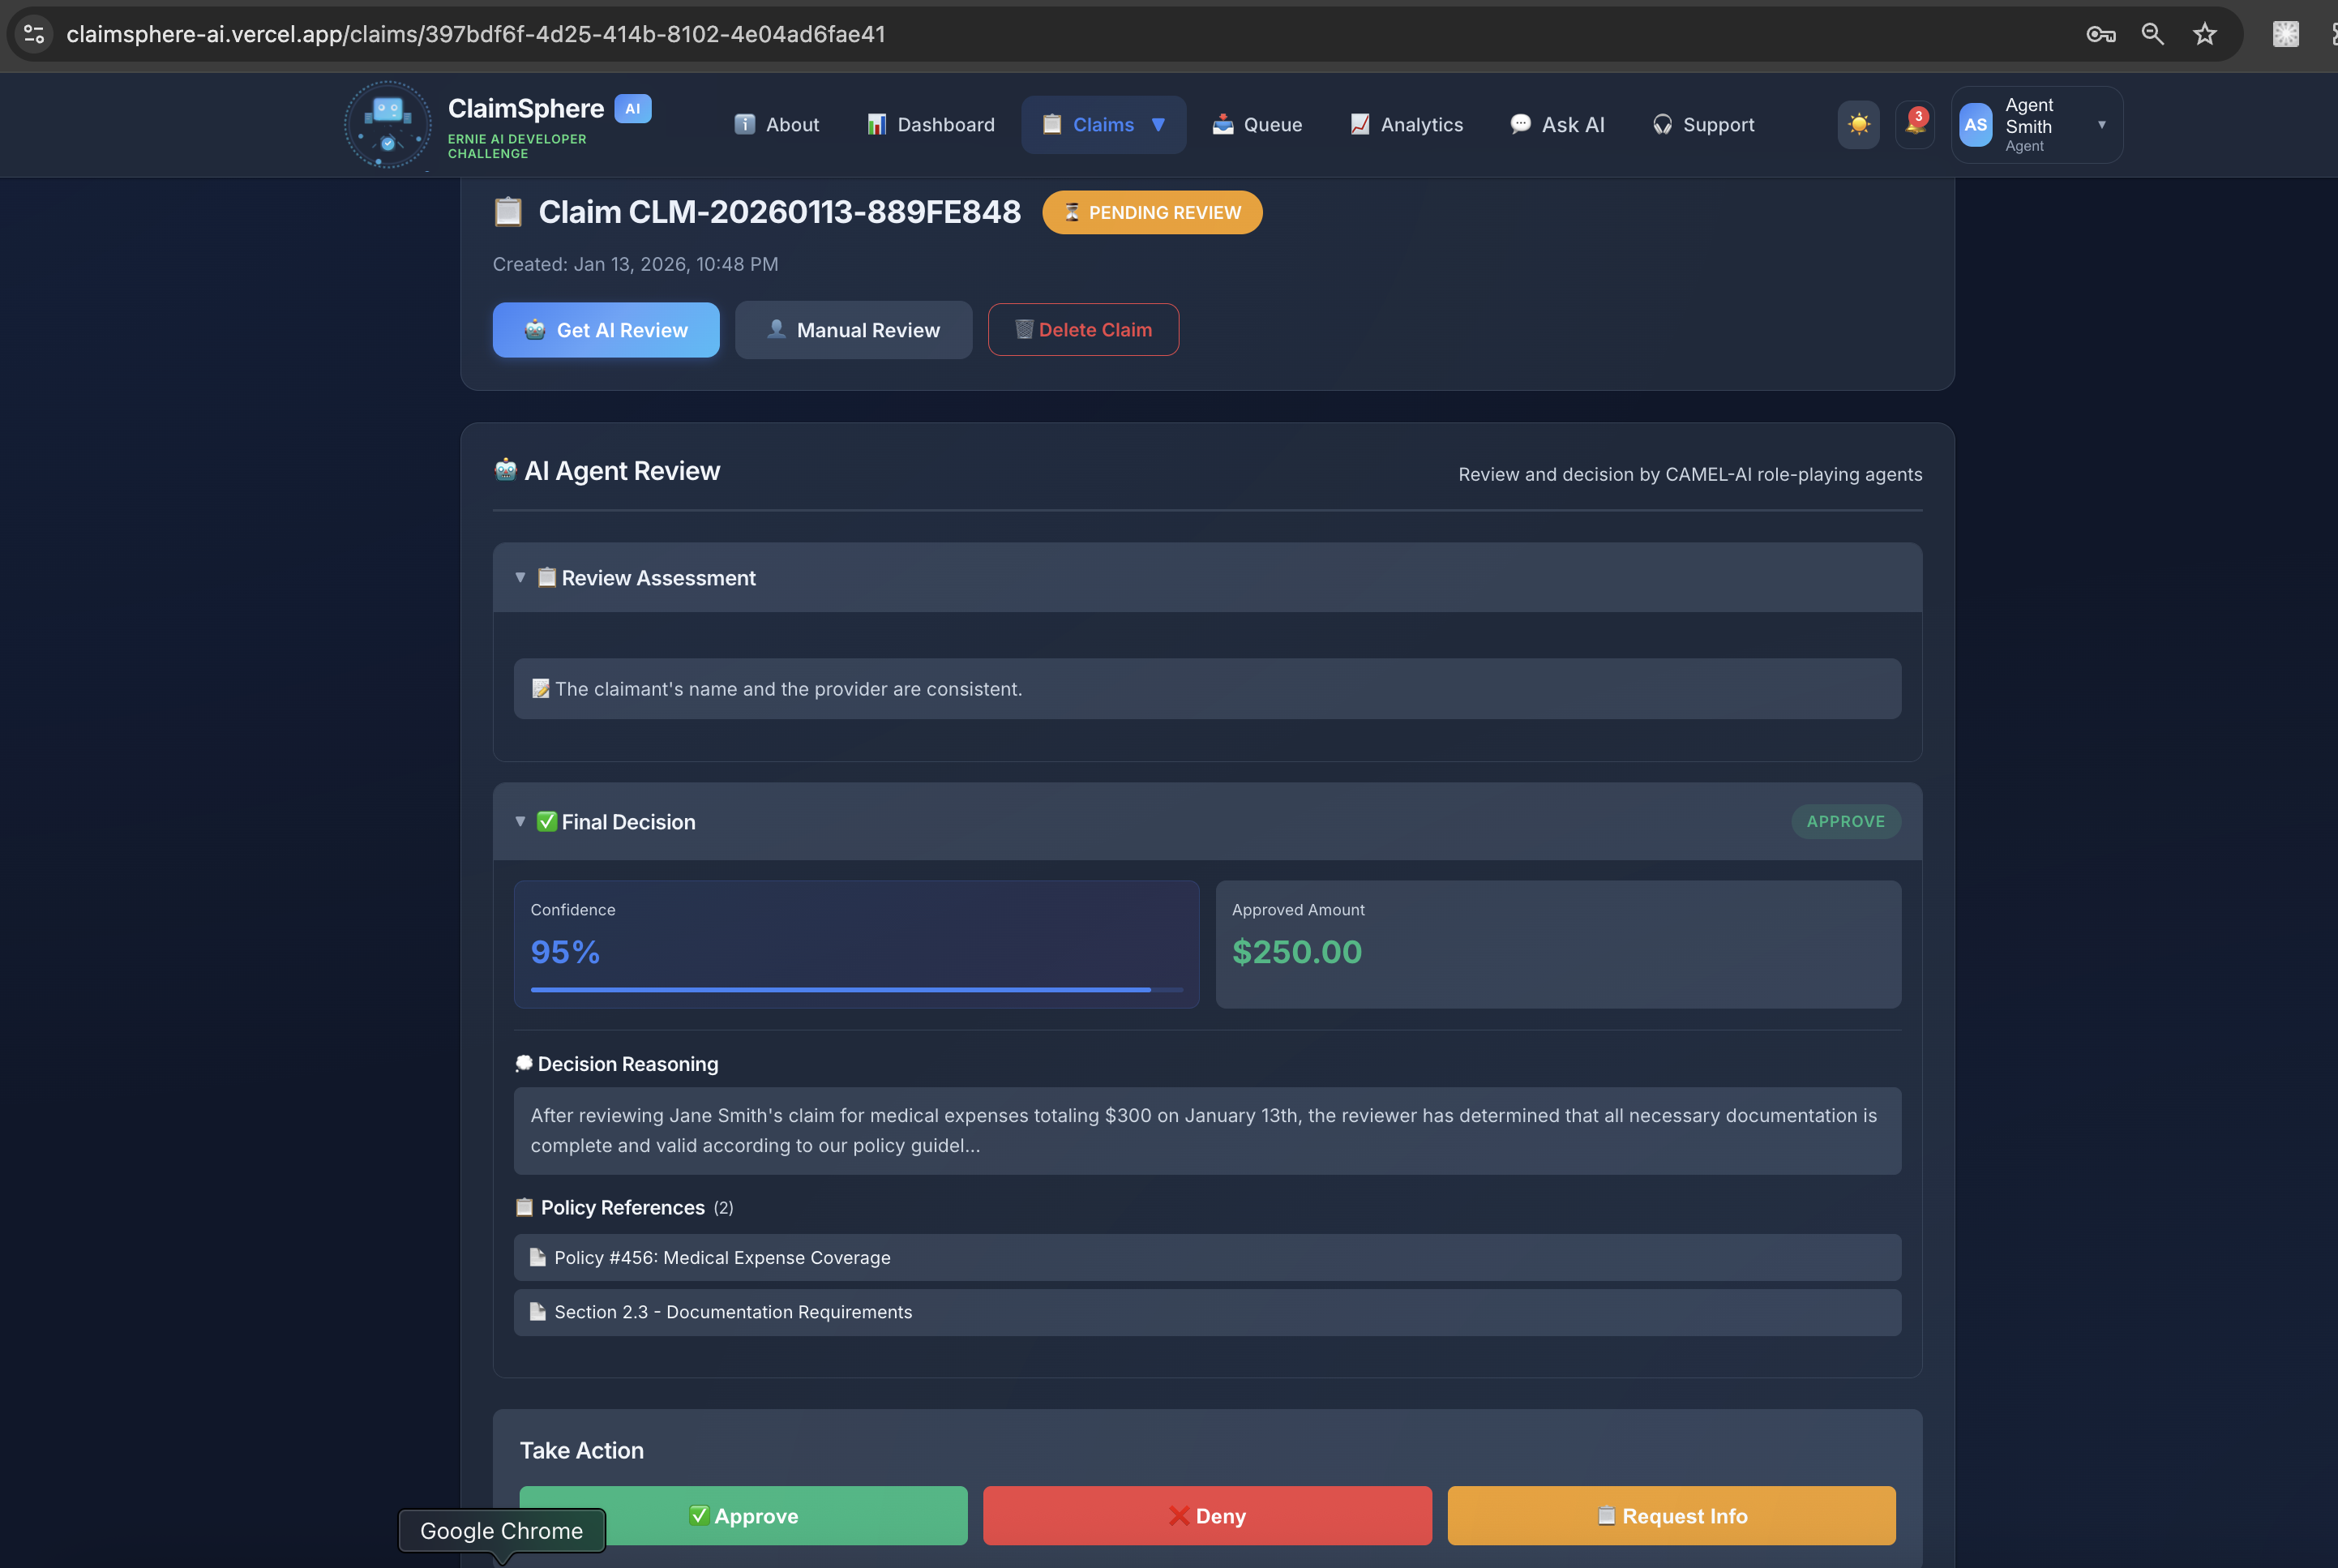Open site information icon beside URL
Viewport: 2338px width, 1568px height.
tap(34, 35)
